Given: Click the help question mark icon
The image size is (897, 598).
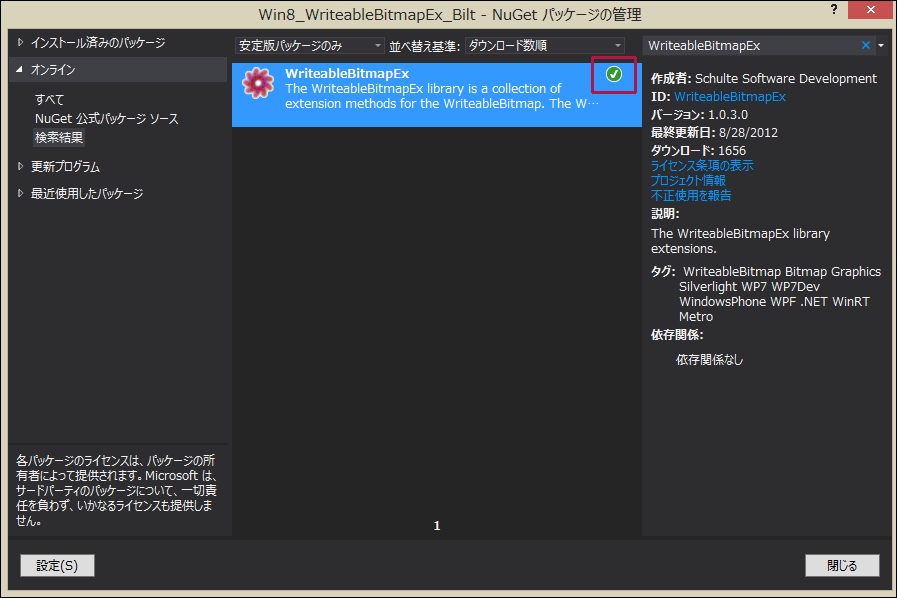Looking at the screenshot, I should tap(834, 10).
